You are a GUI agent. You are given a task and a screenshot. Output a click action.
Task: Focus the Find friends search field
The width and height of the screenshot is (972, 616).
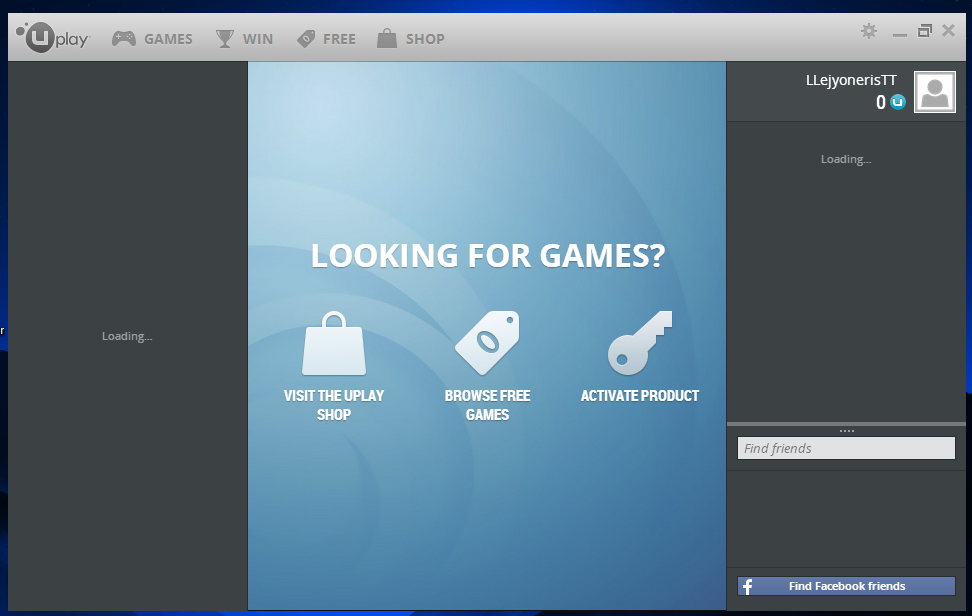click(x=846, y=448)
